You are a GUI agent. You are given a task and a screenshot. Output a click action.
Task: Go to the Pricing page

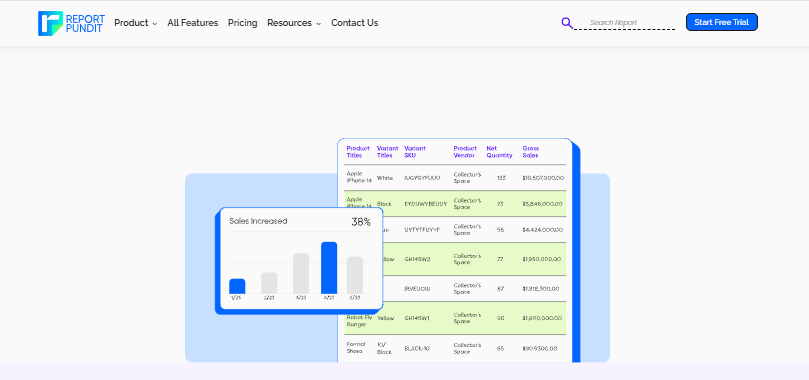[x=242, y=23]
